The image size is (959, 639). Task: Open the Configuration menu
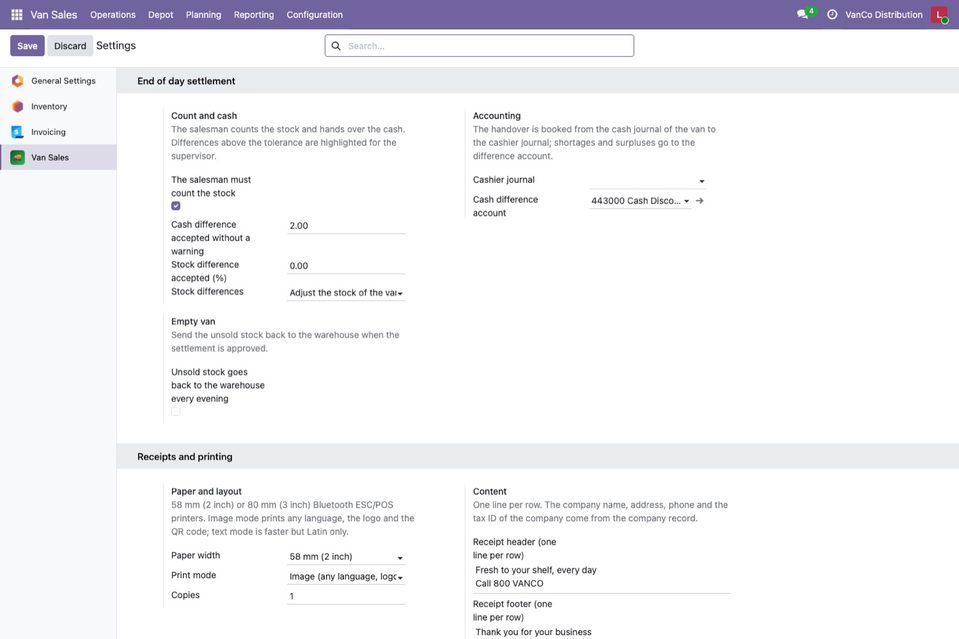coord(314,15)
